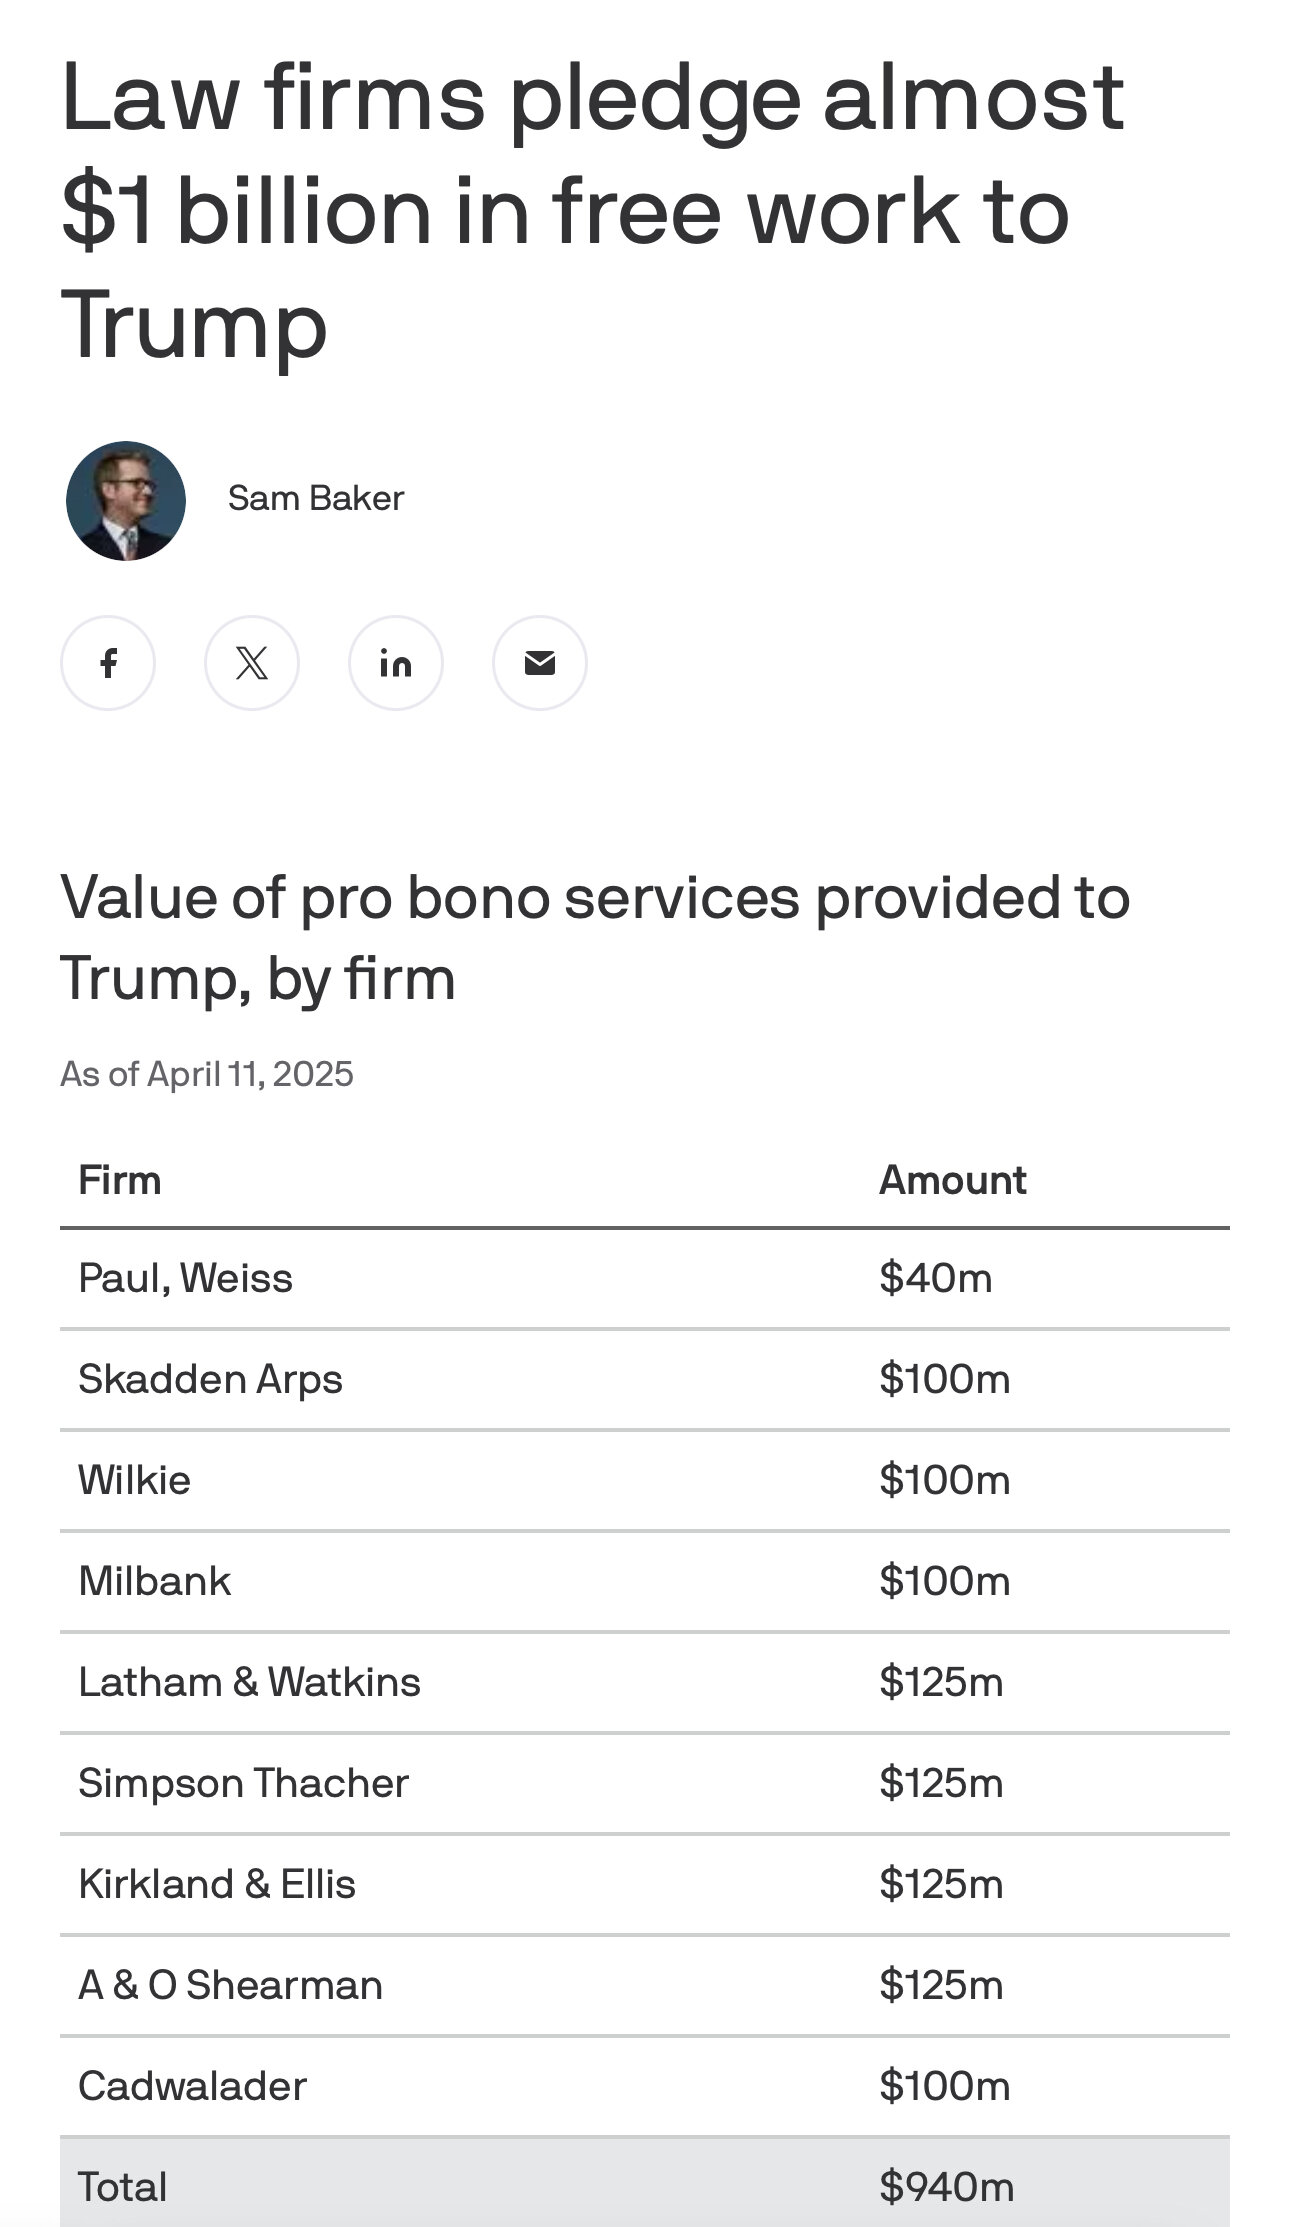Viewport: 1290px width, 2227px height.
Task: Open Sam Baker's author photo
Action: pyautogui.click(x=126, y=501)
